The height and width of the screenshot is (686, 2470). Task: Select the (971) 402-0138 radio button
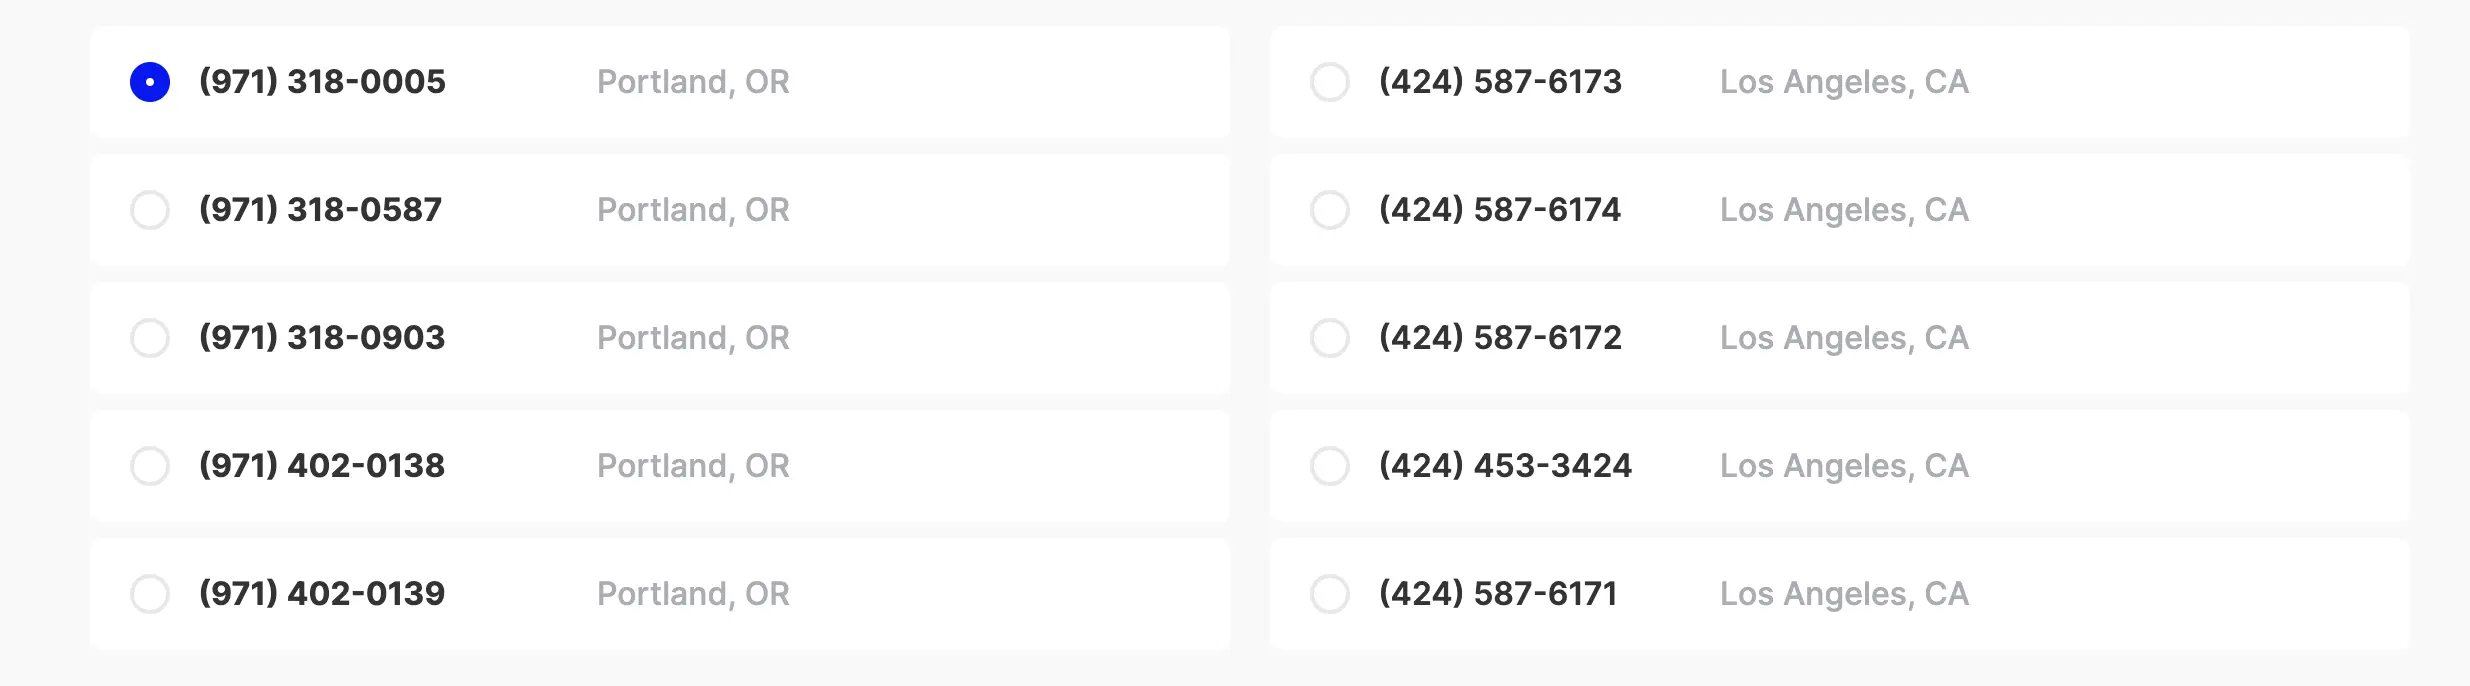(150, 466)
